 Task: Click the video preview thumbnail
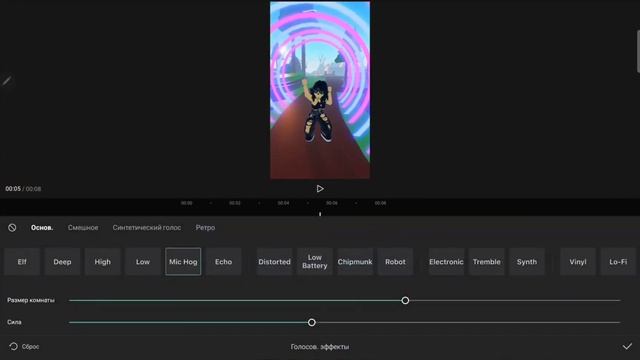320,90
